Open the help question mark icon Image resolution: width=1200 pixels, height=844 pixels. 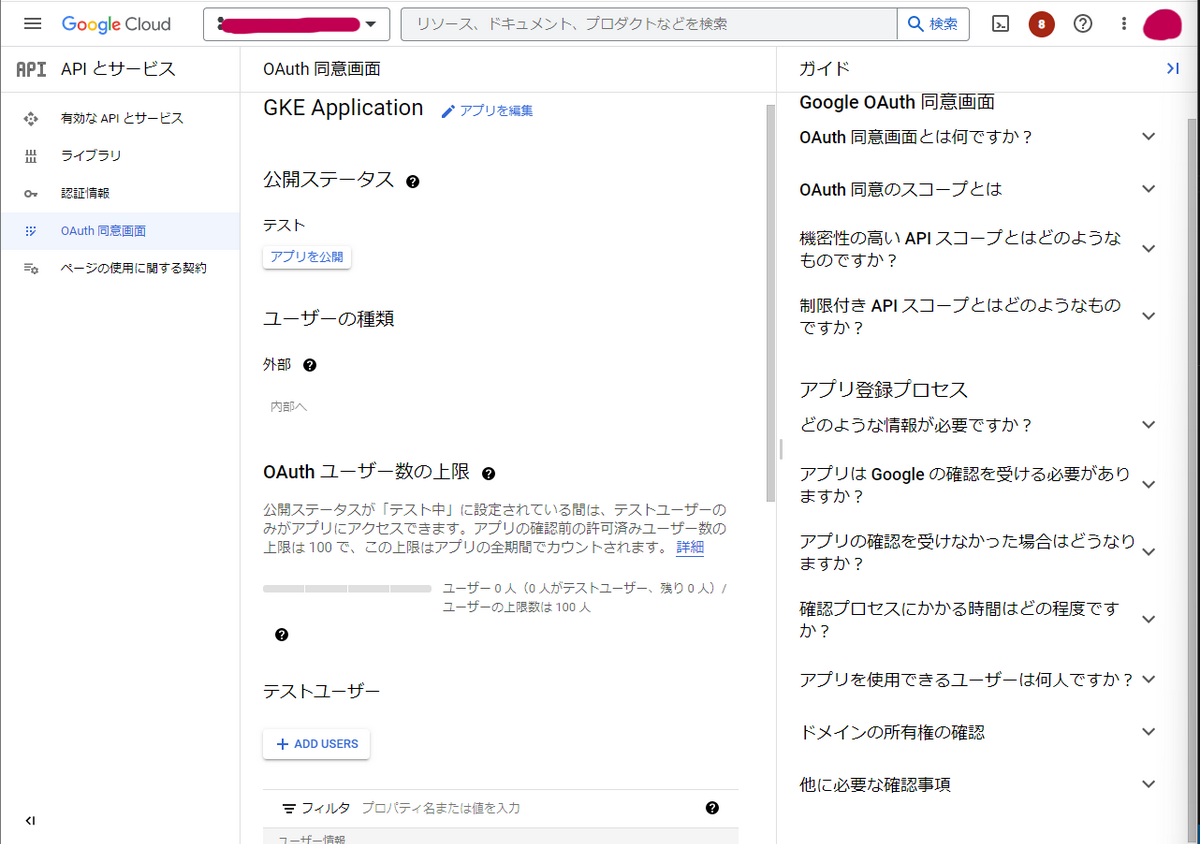coord(1082,24)
